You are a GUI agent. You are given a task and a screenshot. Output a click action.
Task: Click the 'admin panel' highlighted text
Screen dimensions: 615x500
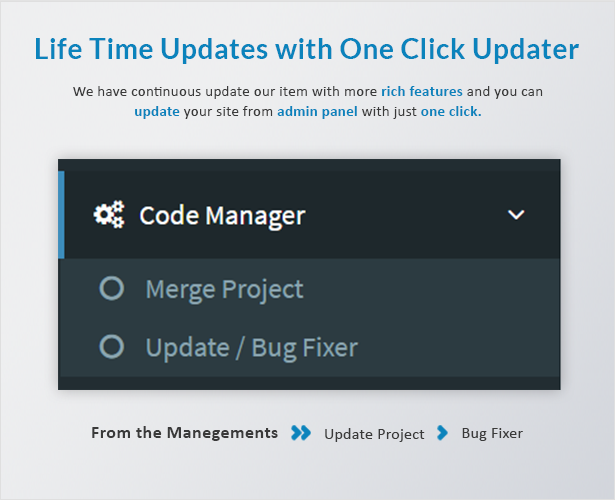(317, 112)
